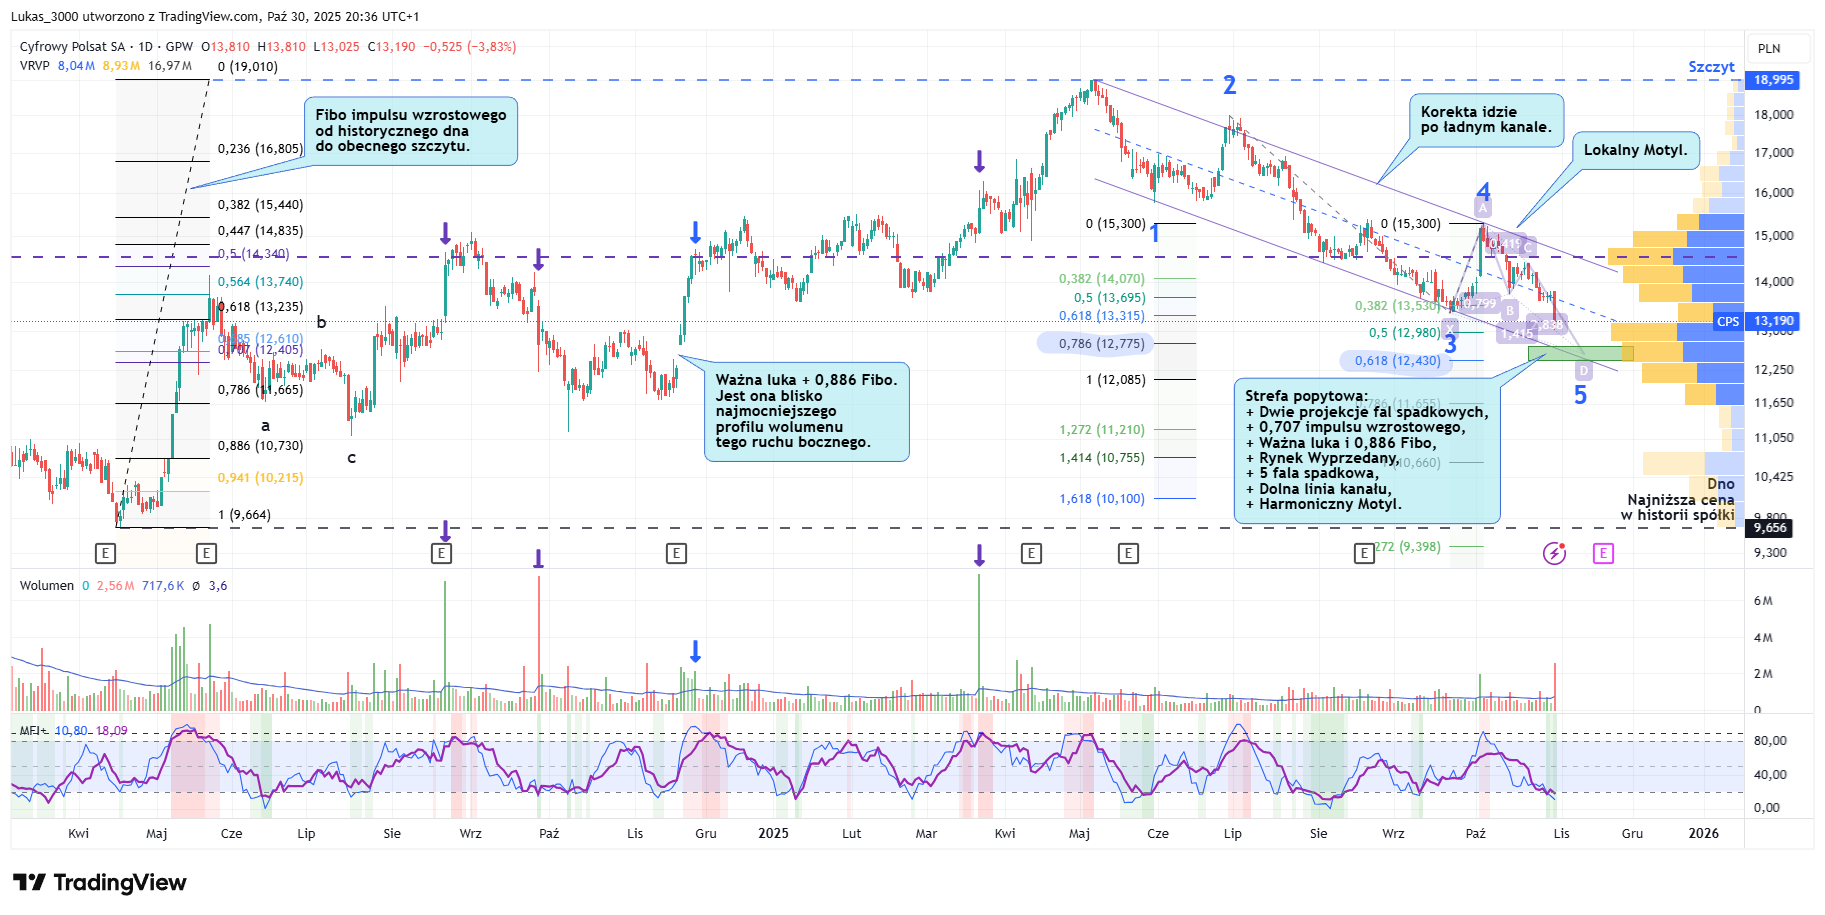Click the blue arrow in the volume pane
Screen dimensions: 1825x915
click(695, 652)
